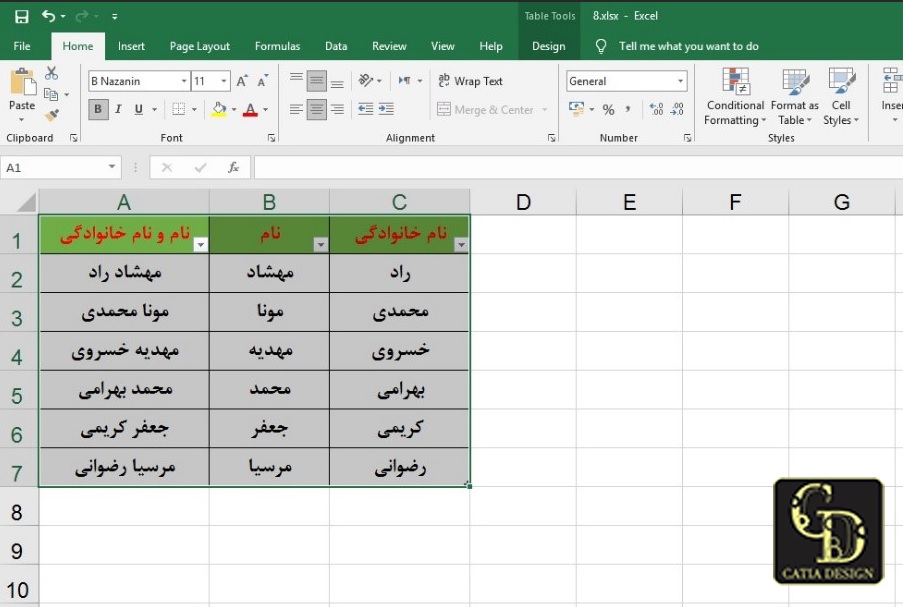The width and height of the screenshot is (903, 607).
Task: Click the Undo arrow icon
Action: click(x=48, y=16)
